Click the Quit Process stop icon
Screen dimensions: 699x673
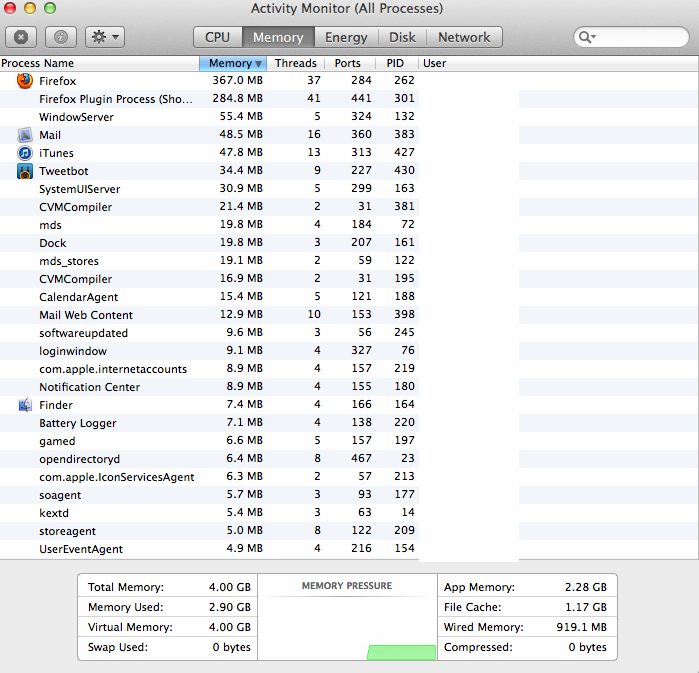(21, 37)
